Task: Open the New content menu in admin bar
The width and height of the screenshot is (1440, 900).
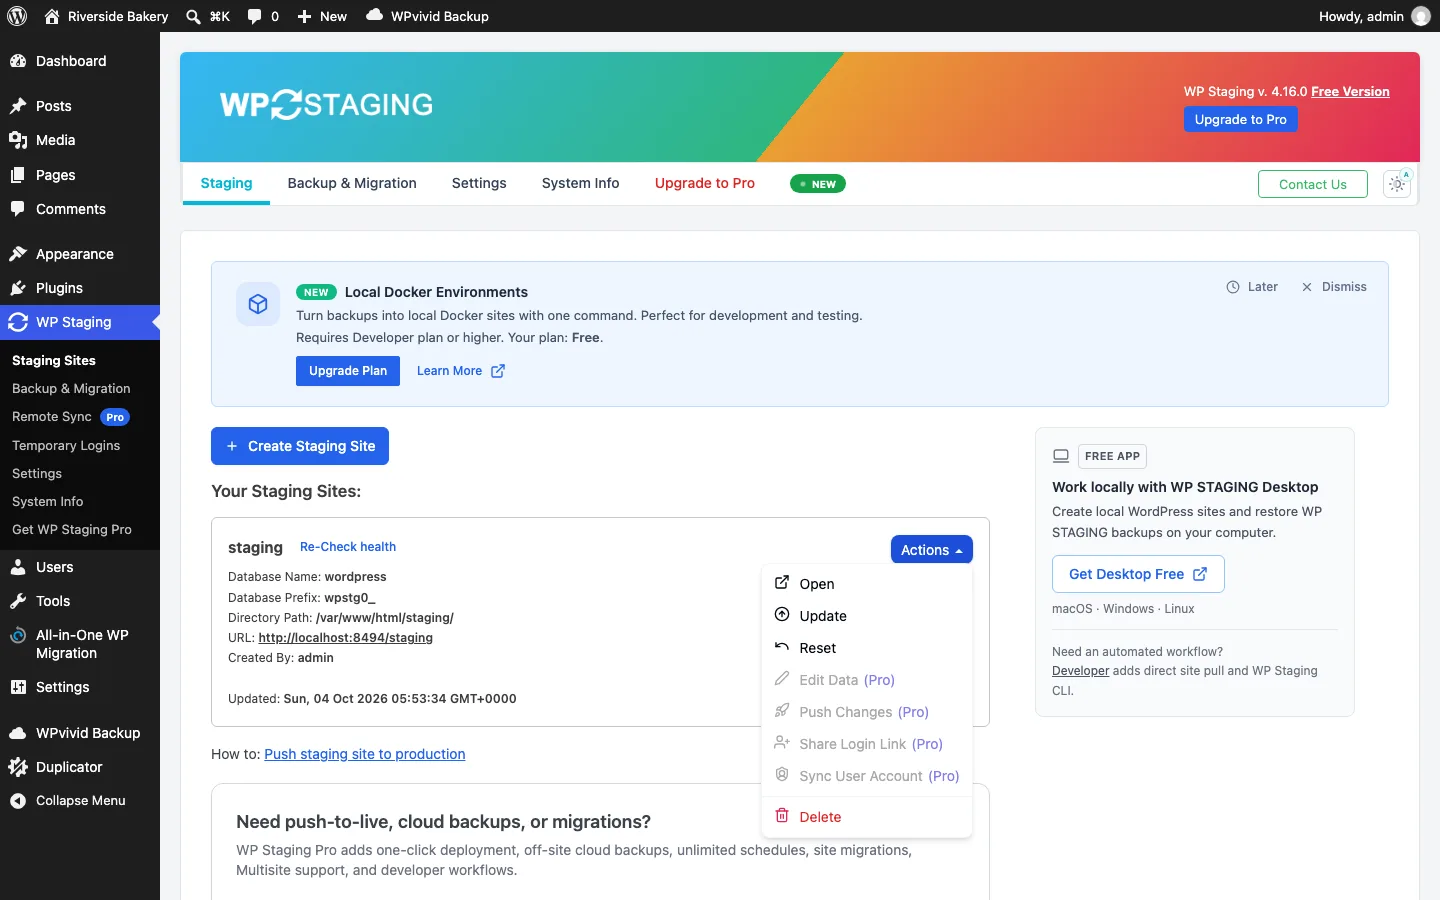Action: (322, 16)
